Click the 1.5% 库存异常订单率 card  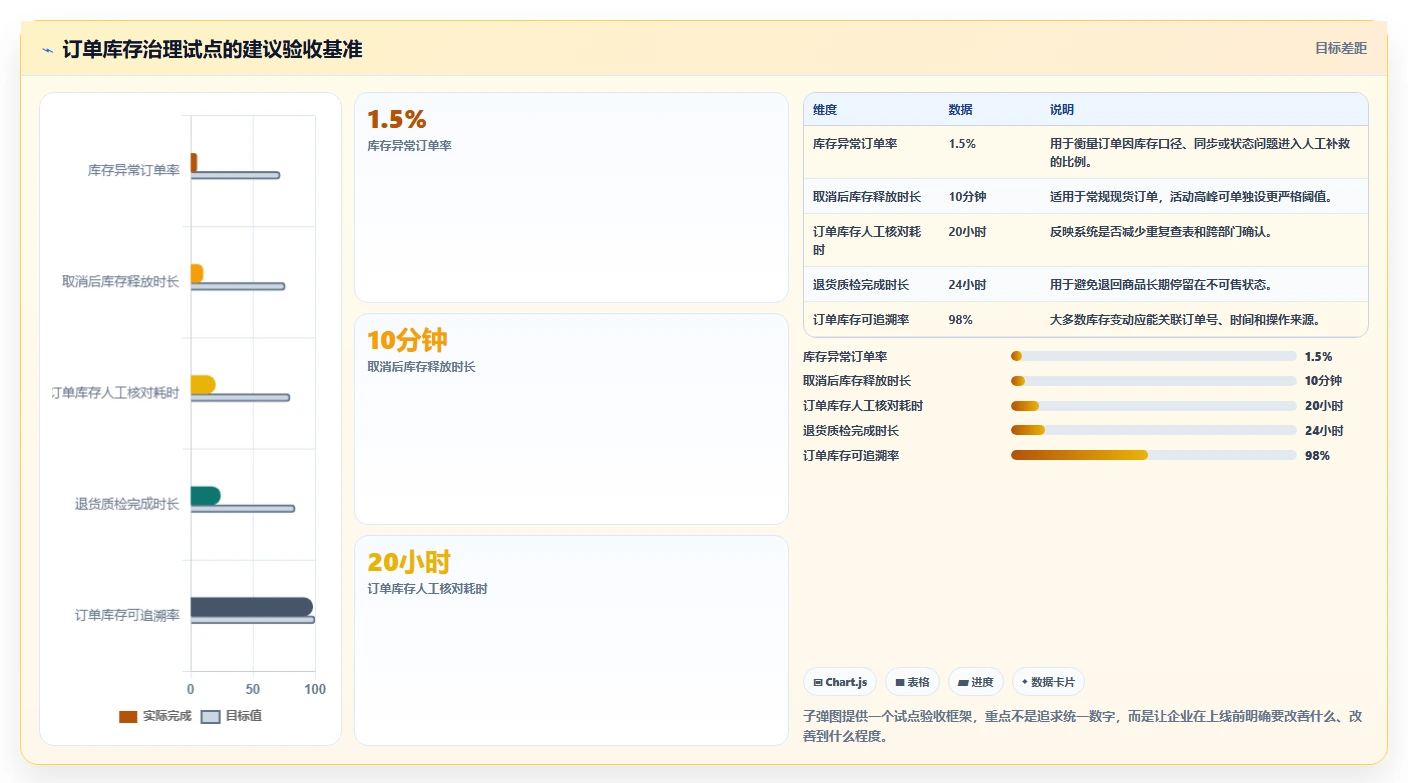tap(571, 197)
